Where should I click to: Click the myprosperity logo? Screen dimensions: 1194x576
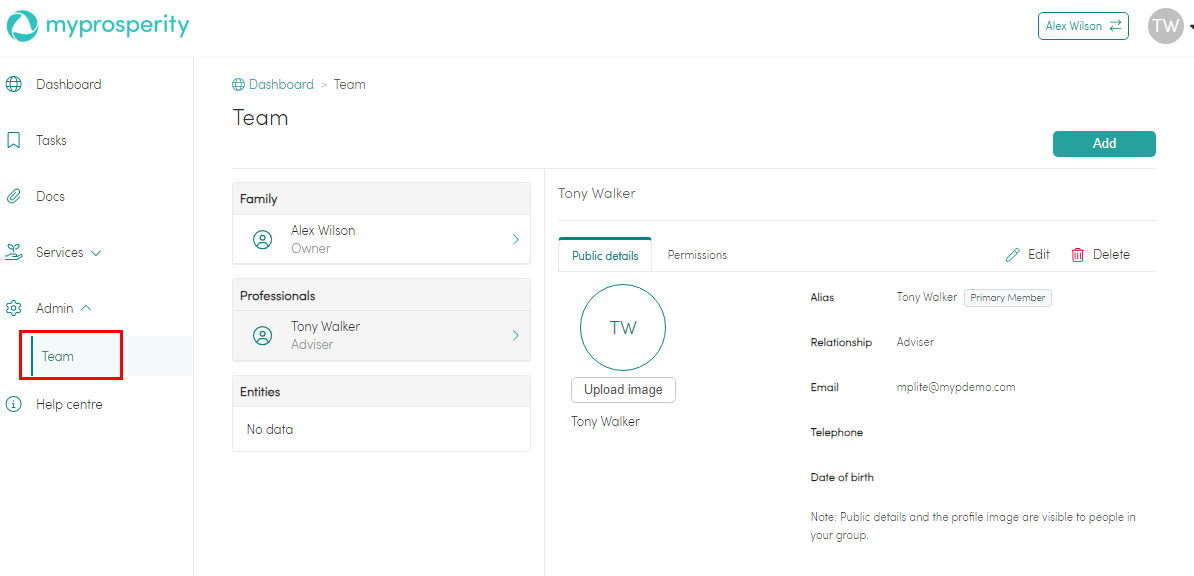coord(97,26)
